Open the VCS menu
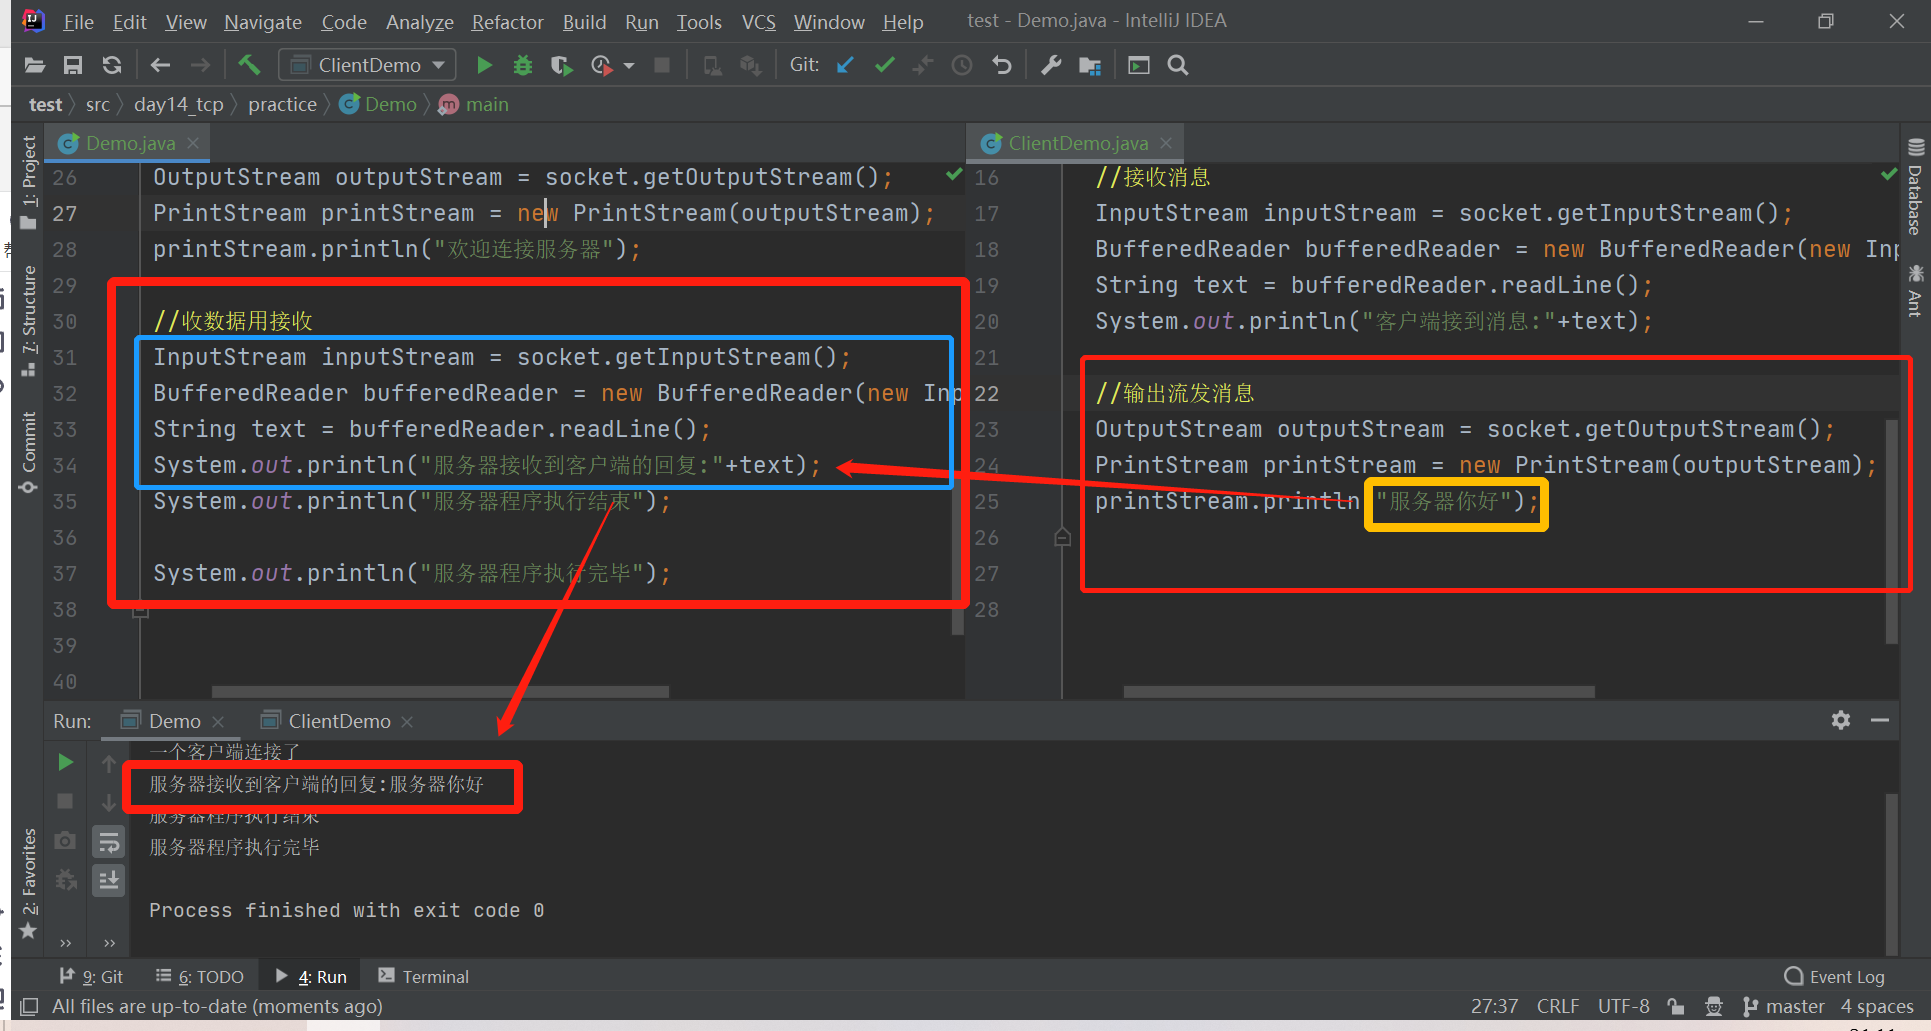The height and width of the screenshot is (1031, 1931). point(759,22)
